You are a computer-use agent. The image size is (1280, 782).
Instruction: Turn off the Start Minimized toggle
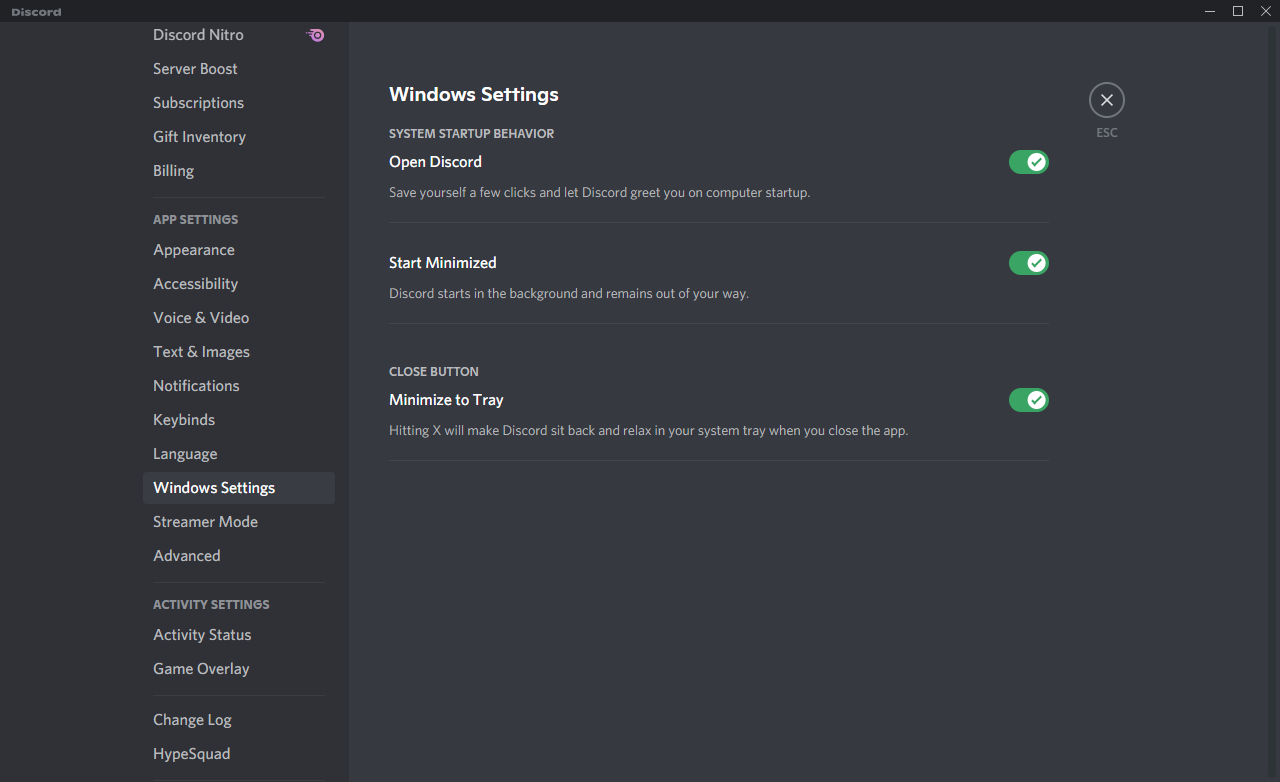(1028, 263)
